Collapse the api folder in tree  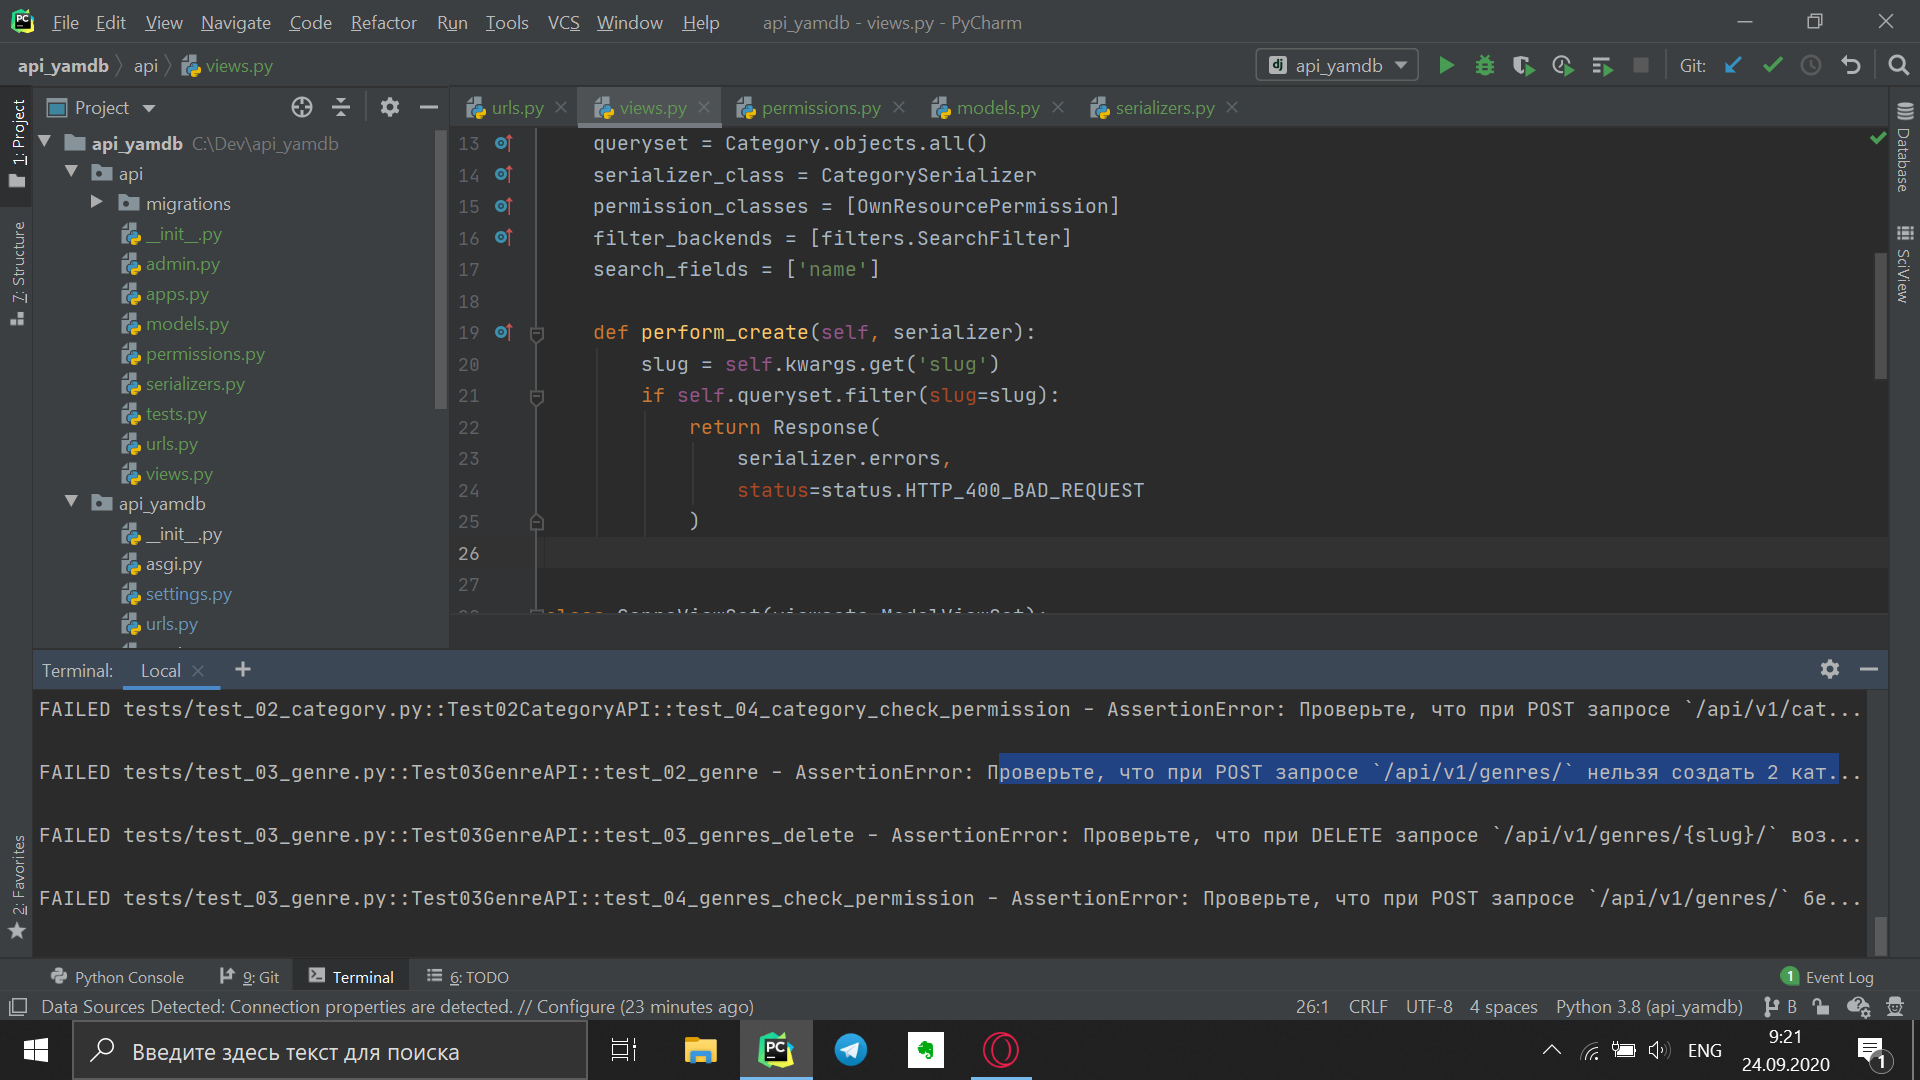pyautogui.click(x=71, y=173)
